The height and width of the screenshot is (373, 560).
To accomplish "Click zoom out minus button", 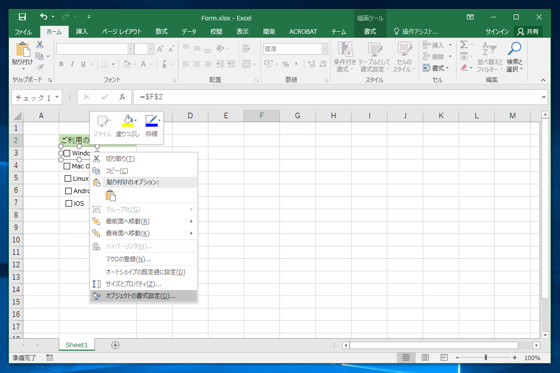I will 457,357.
